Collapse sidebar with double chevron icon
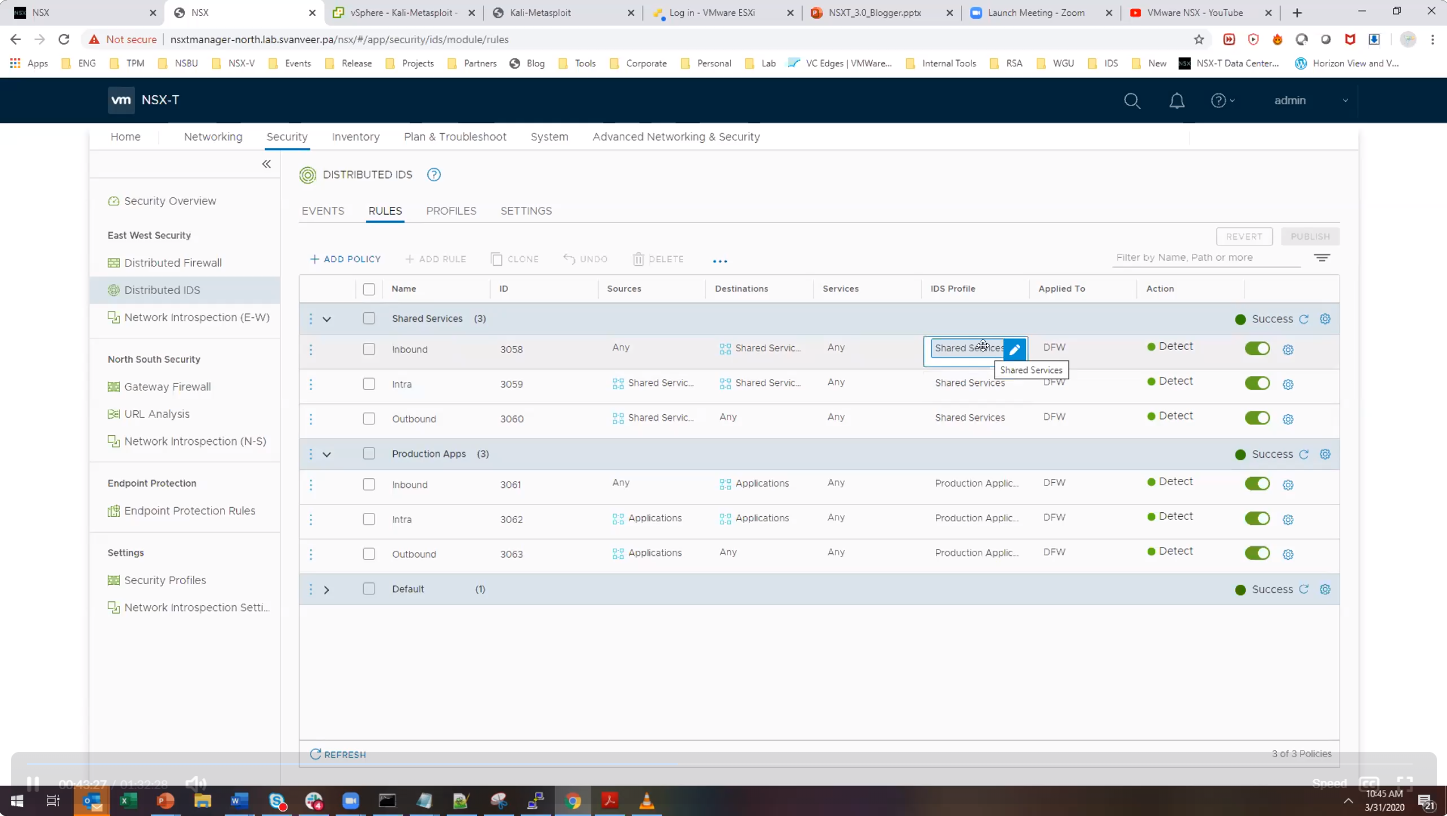Screen dimensions: 1447x816 (x=266, y=164)
